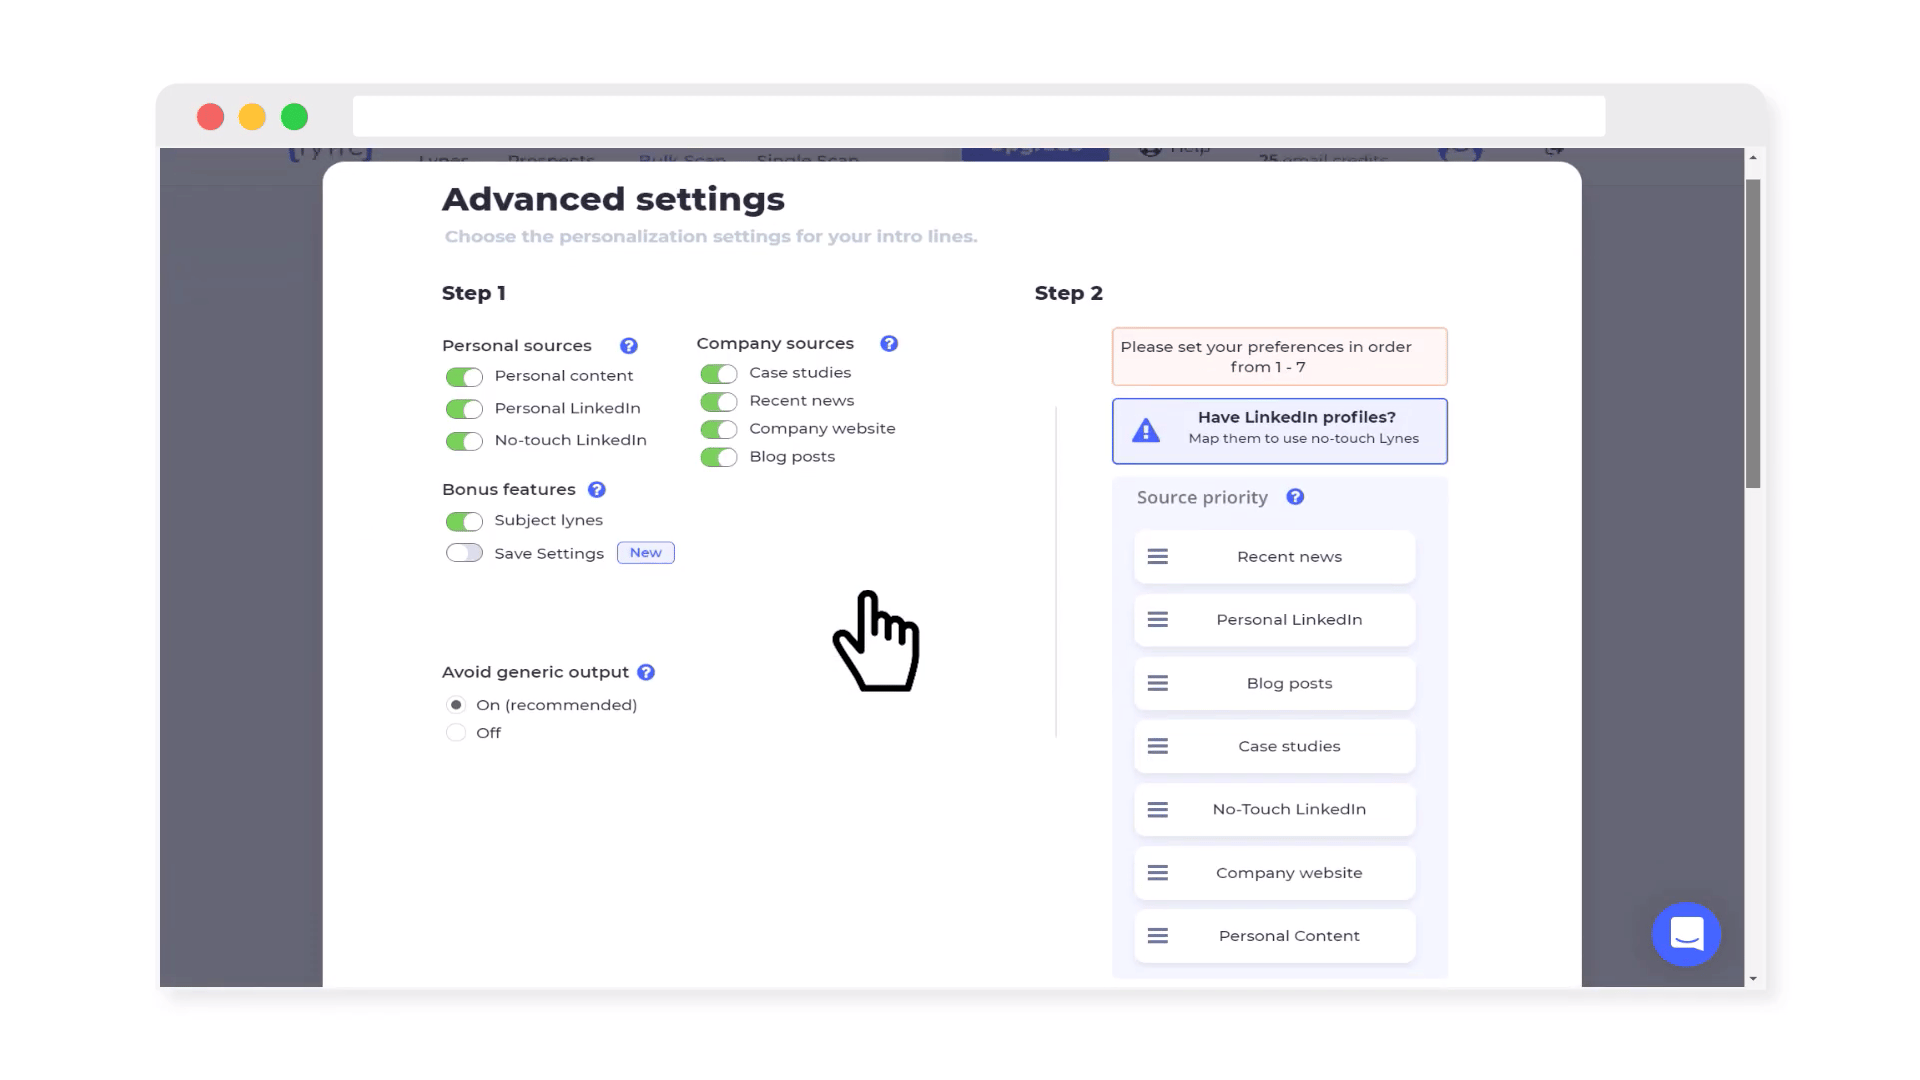Screen dimensions: 1920x1080
Task: Turn off the Blog posts toggle
Action: pos(718,457)
